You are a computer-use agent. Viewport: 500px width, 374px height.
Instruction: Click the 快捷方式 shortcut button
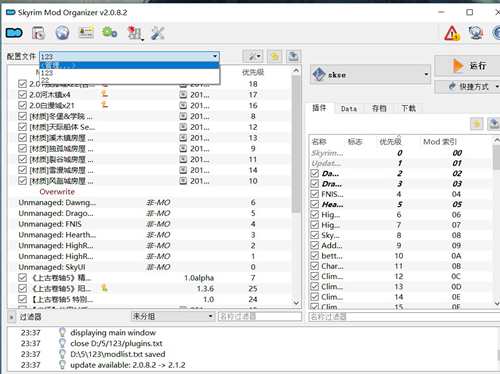coord(467,87)
